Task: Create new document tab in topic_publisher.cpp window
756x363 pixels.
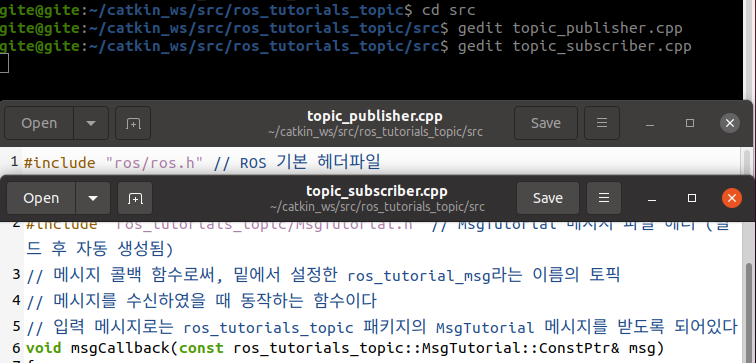Action: pyautogui.click(x=133, y=123)
